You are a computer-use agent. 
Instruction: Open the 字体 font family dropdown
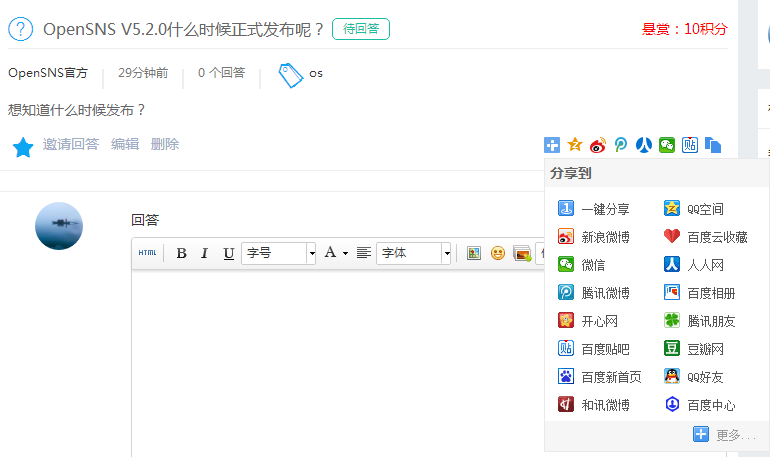pos(413,253)
